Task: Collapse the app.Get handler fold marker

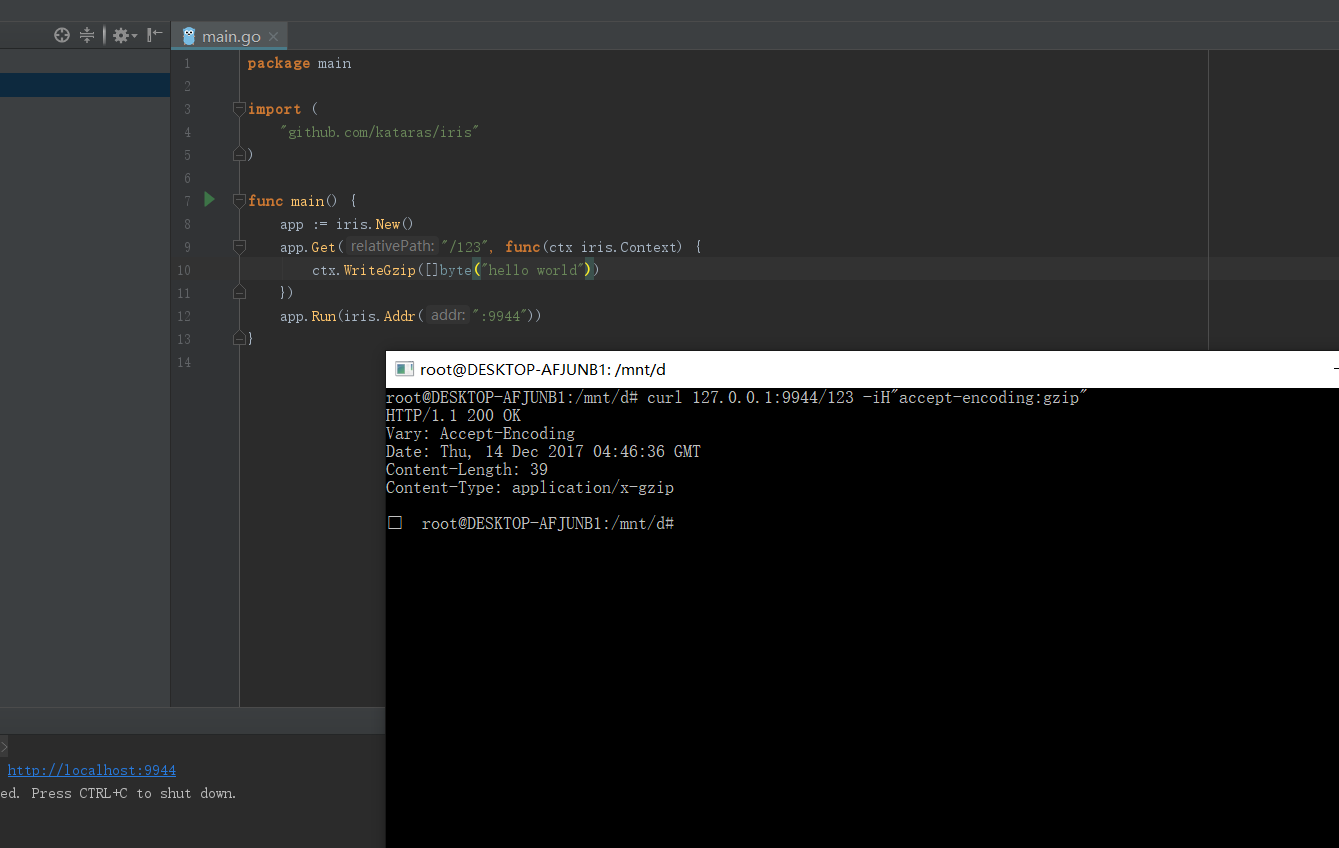Action: (238, 246)
